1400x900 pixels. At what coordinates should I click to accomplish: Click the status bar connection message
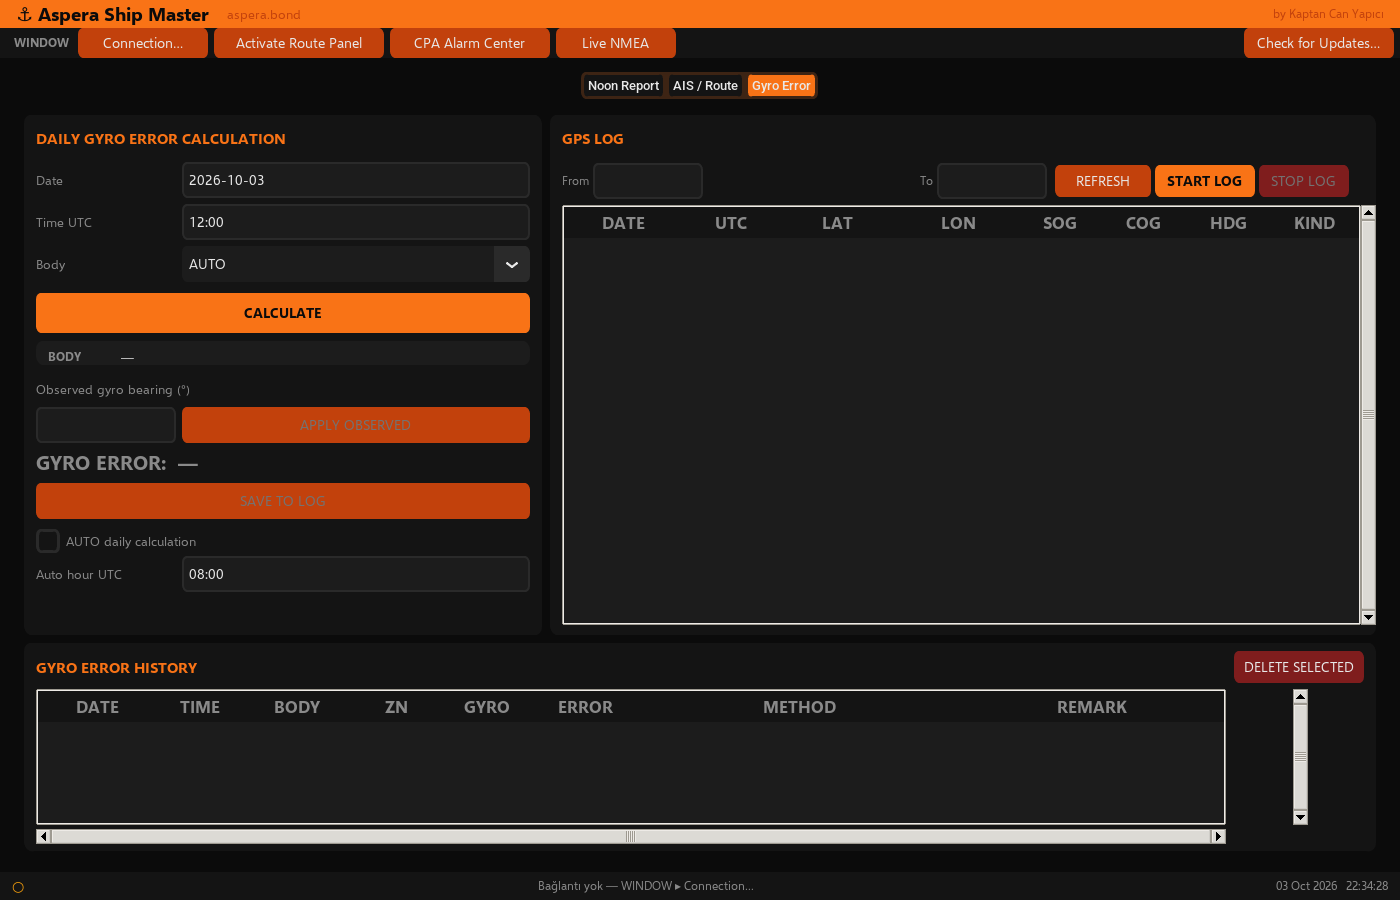[646, 886]
